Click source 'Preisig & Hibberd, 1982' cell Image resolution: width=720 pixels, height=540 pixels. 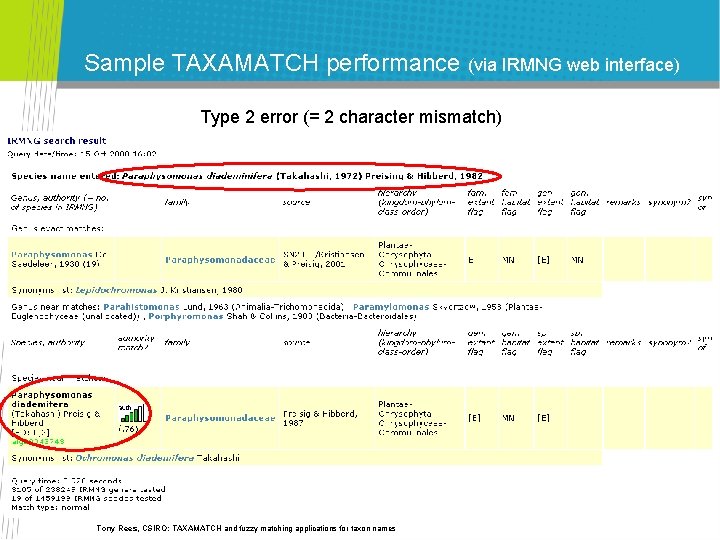click(x=320, y=418)
